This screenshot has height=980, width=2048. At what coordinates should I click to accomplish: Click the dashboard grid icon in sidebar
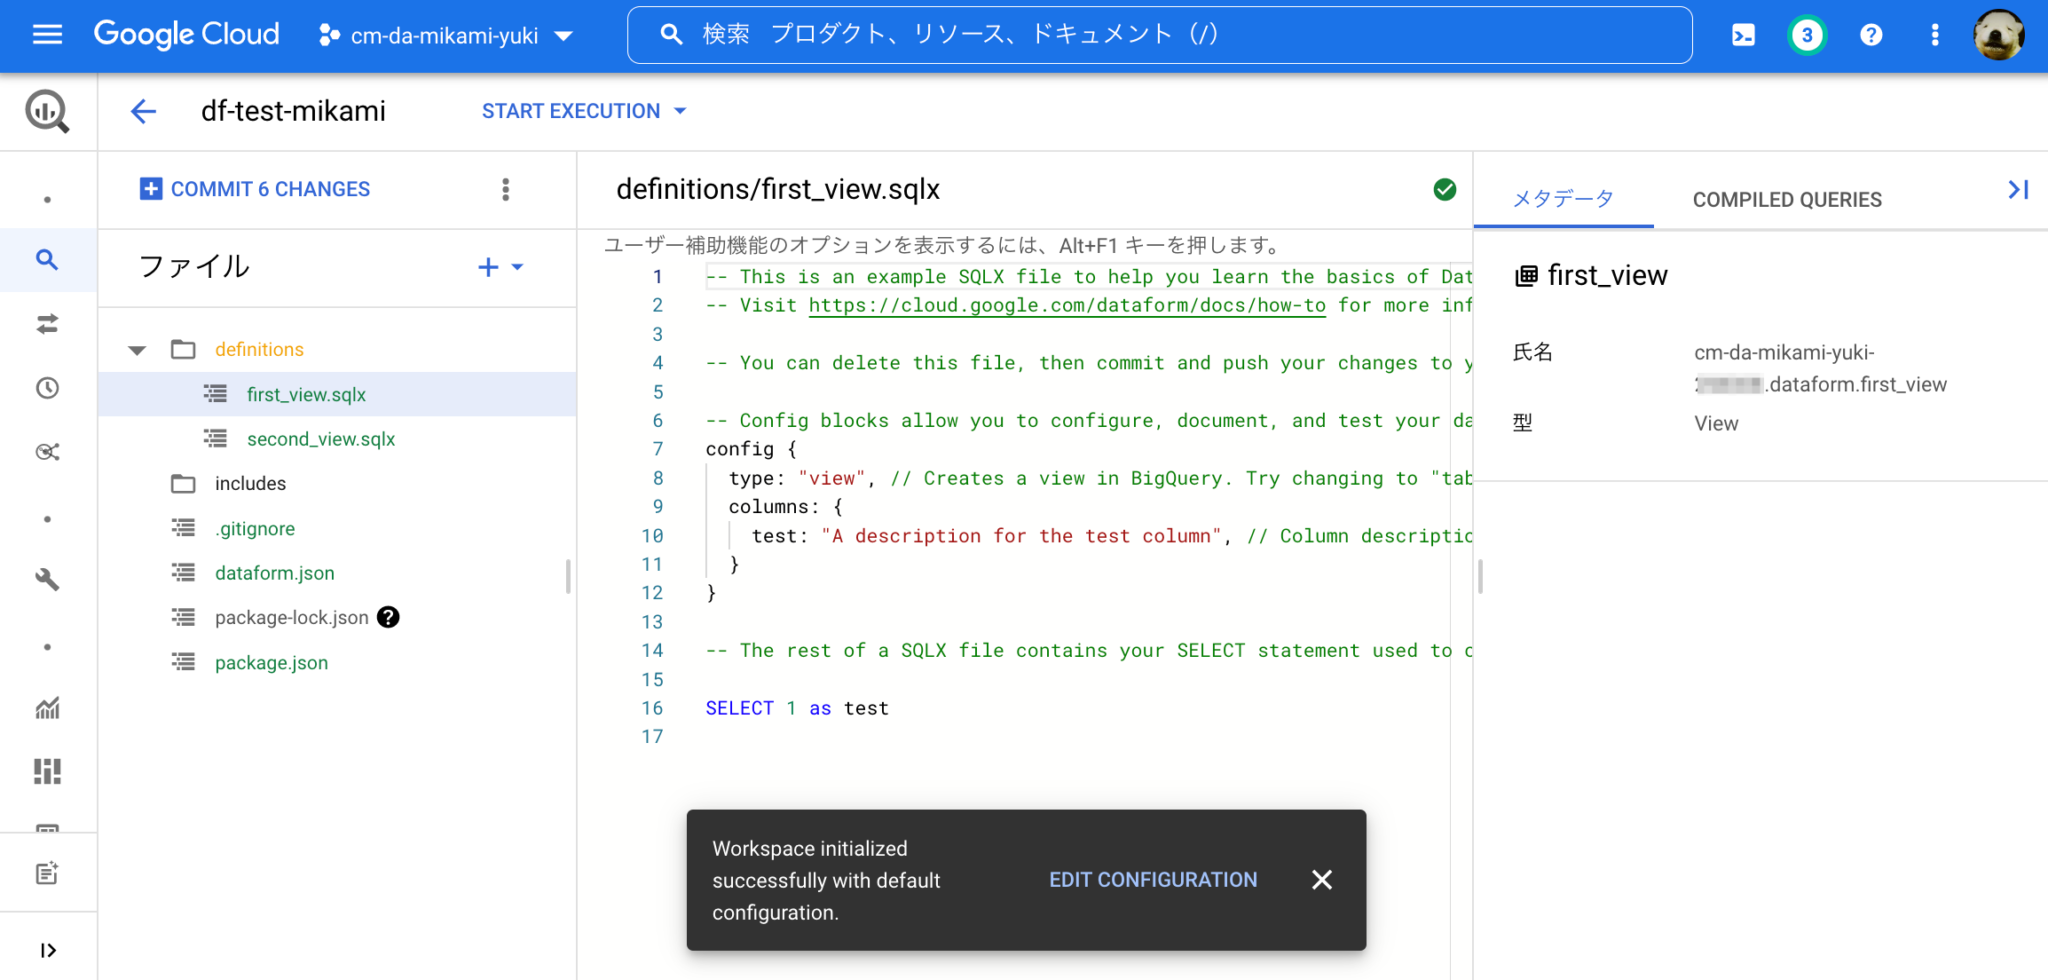(x=47, y=771)
